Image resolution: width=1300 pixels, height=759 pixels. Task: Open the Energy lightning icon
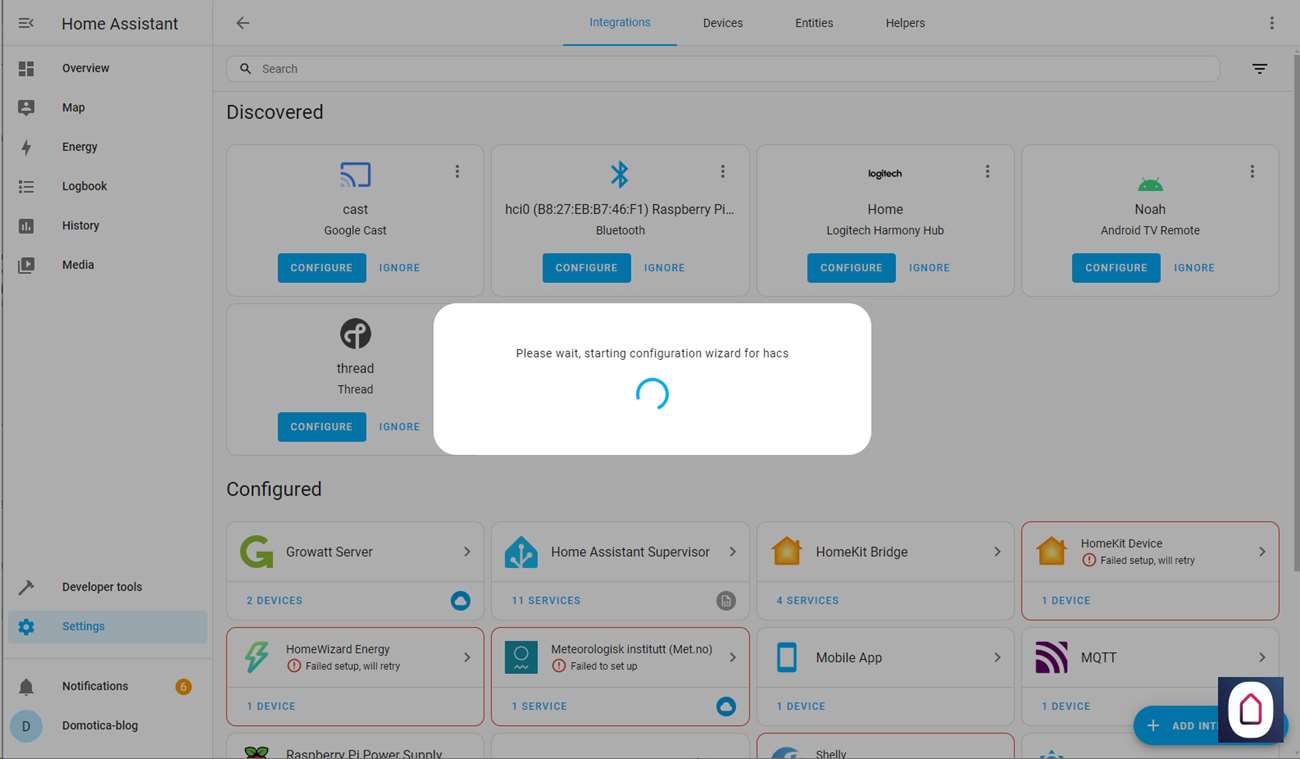pos(26,147)
